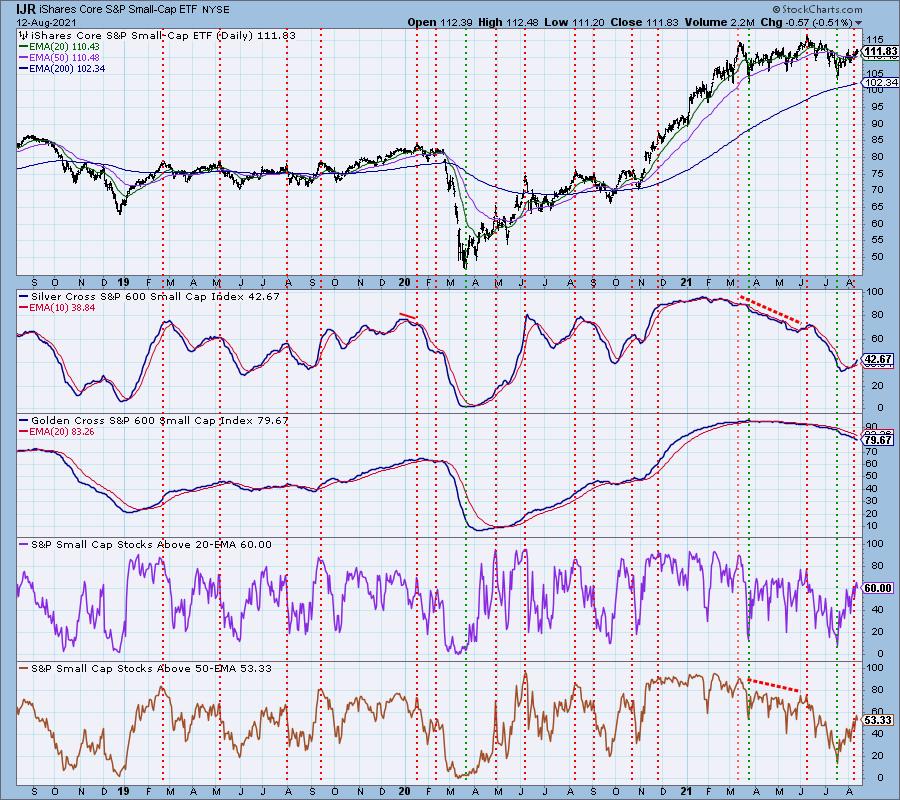Click the Golden Cross S&P 600 Small Cap Index legend
The height and width of the screenshot is (800, 900).
coord(154,421)
